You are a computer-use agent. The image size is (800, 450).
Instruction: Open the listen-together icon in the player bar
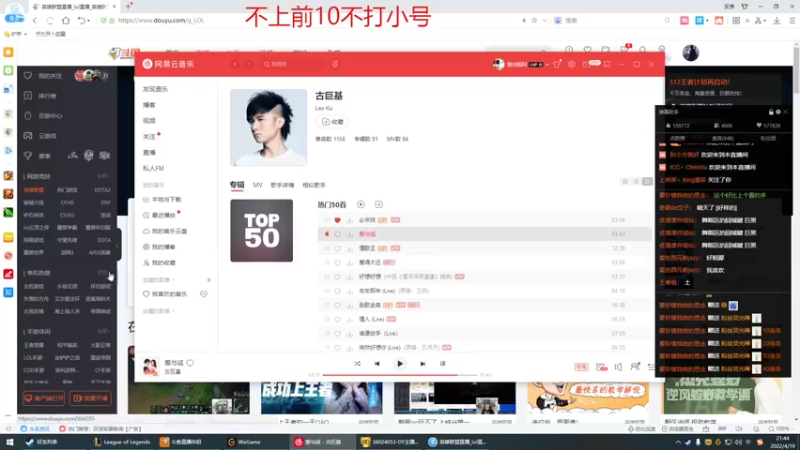click(x=635, y=367)
